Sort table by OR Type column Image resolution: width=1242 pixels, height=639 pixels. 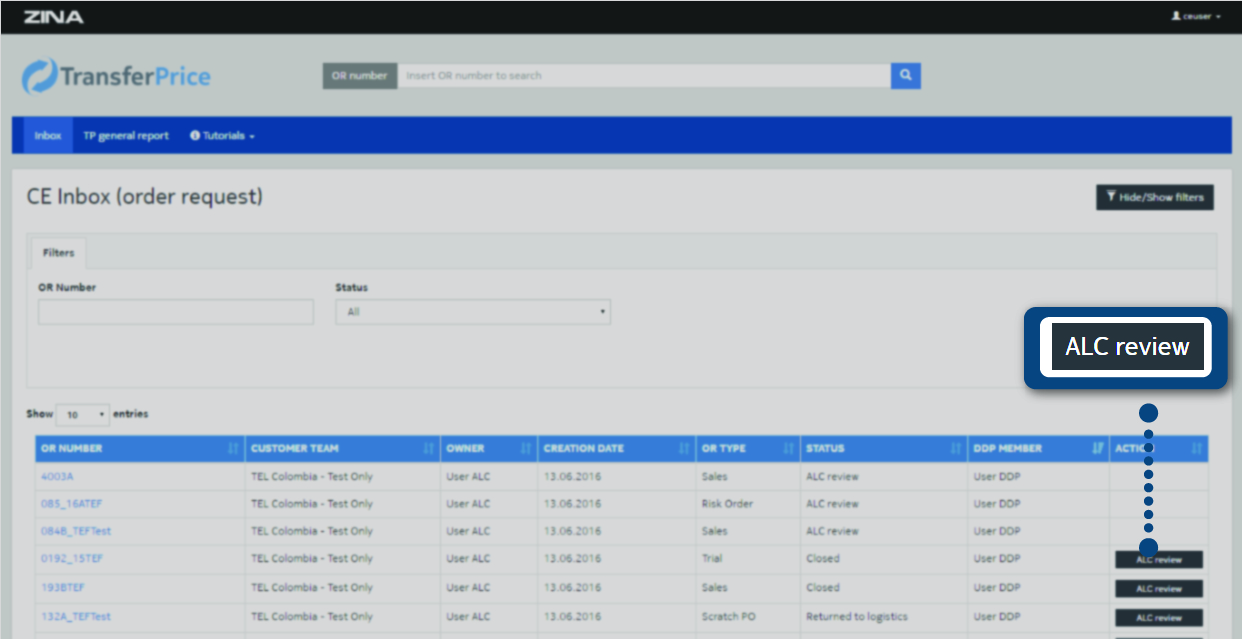click(x=747, y=449)
